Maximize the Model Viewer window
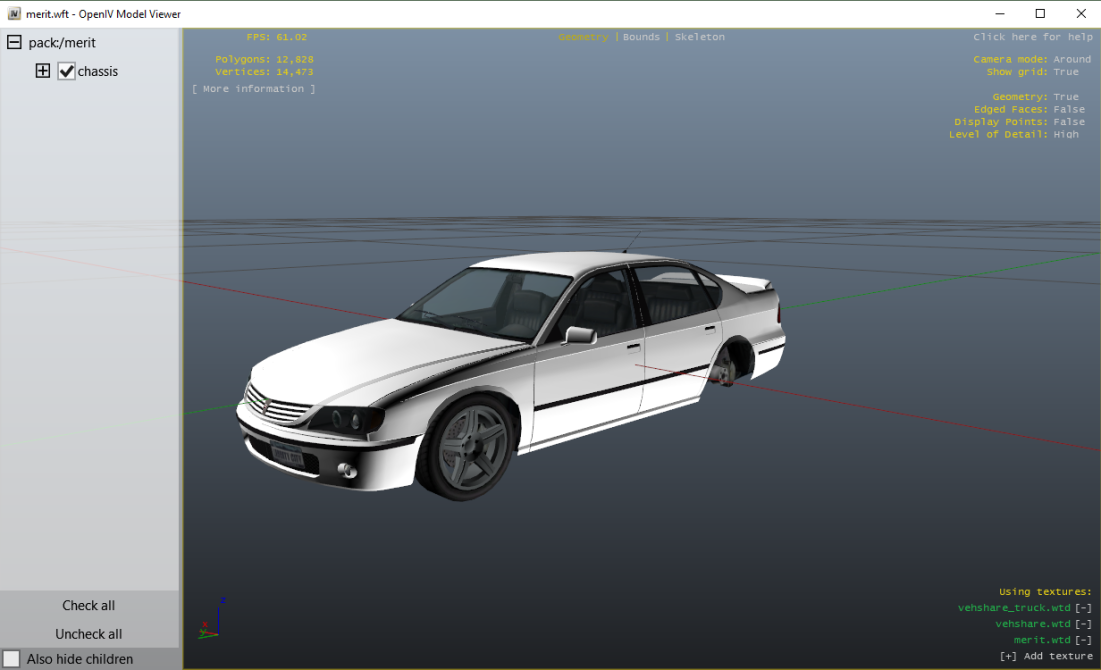This screenshot has height=670, width=1101. [1041, 13]
